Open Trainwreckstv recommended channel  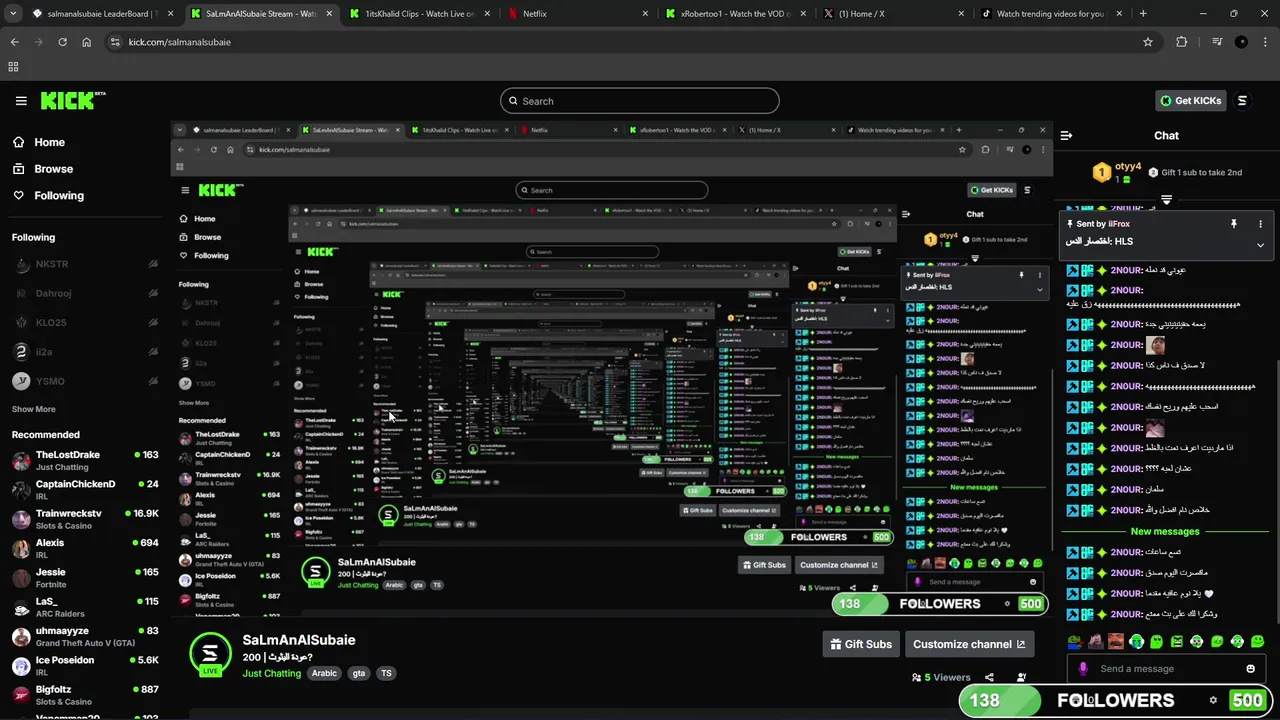click(x=85, y=519)
